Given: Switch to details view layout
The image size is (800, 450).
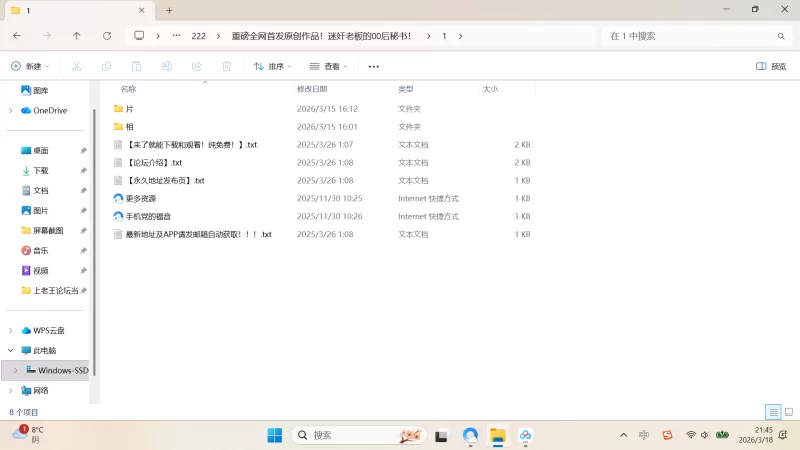Looking at the screenshot, I should (773, 412).
